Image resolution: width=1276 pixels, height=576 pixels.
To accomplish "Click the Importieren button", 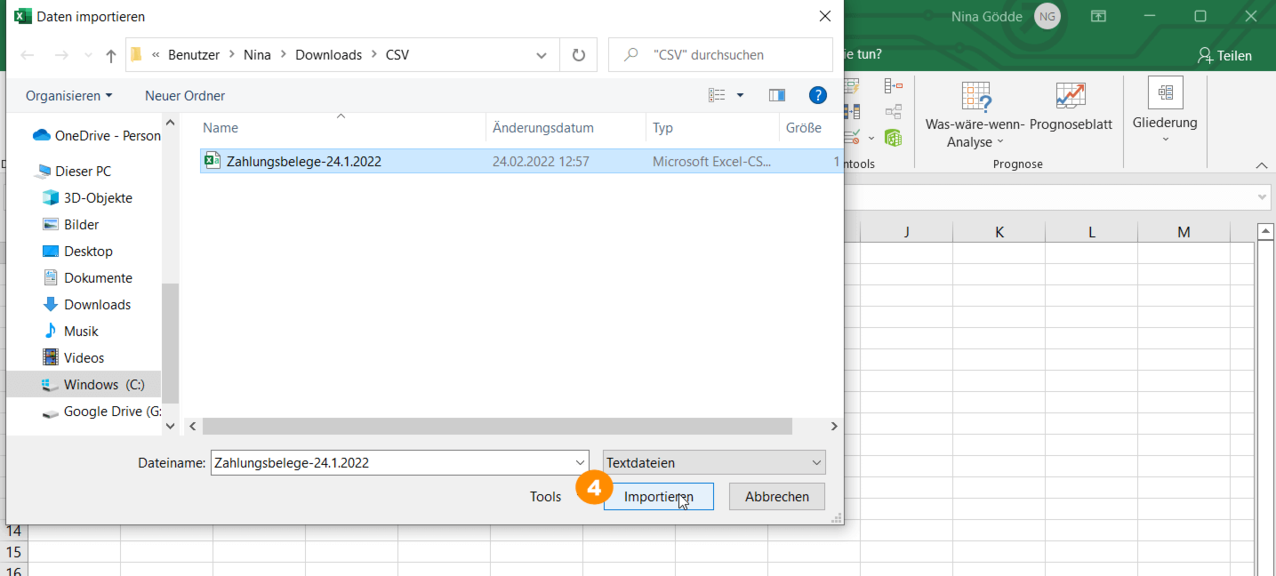I will click(659, 497).
